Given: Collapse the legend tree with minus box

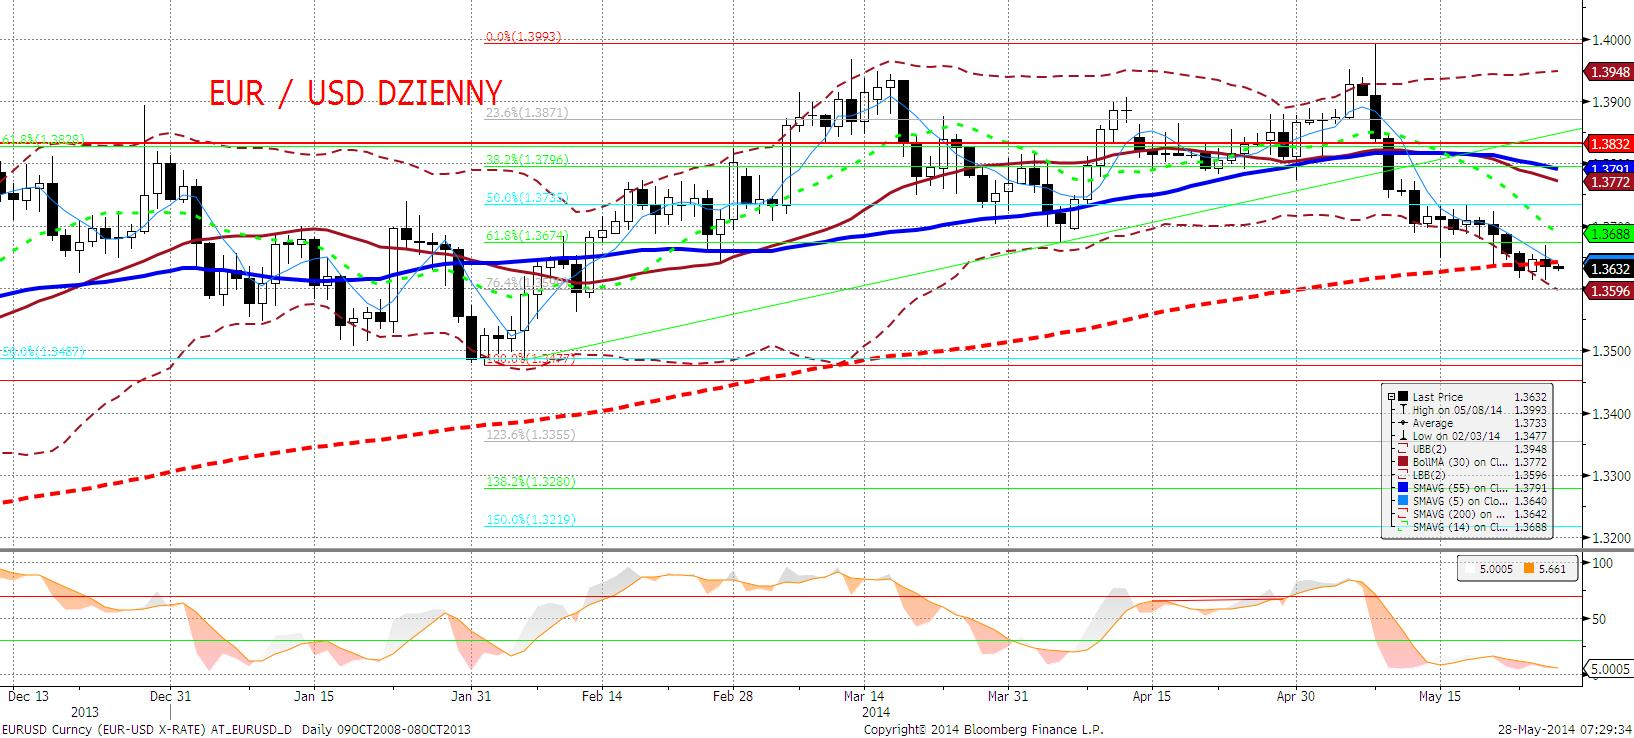Looking at the screenshot, I should 1391,397.
